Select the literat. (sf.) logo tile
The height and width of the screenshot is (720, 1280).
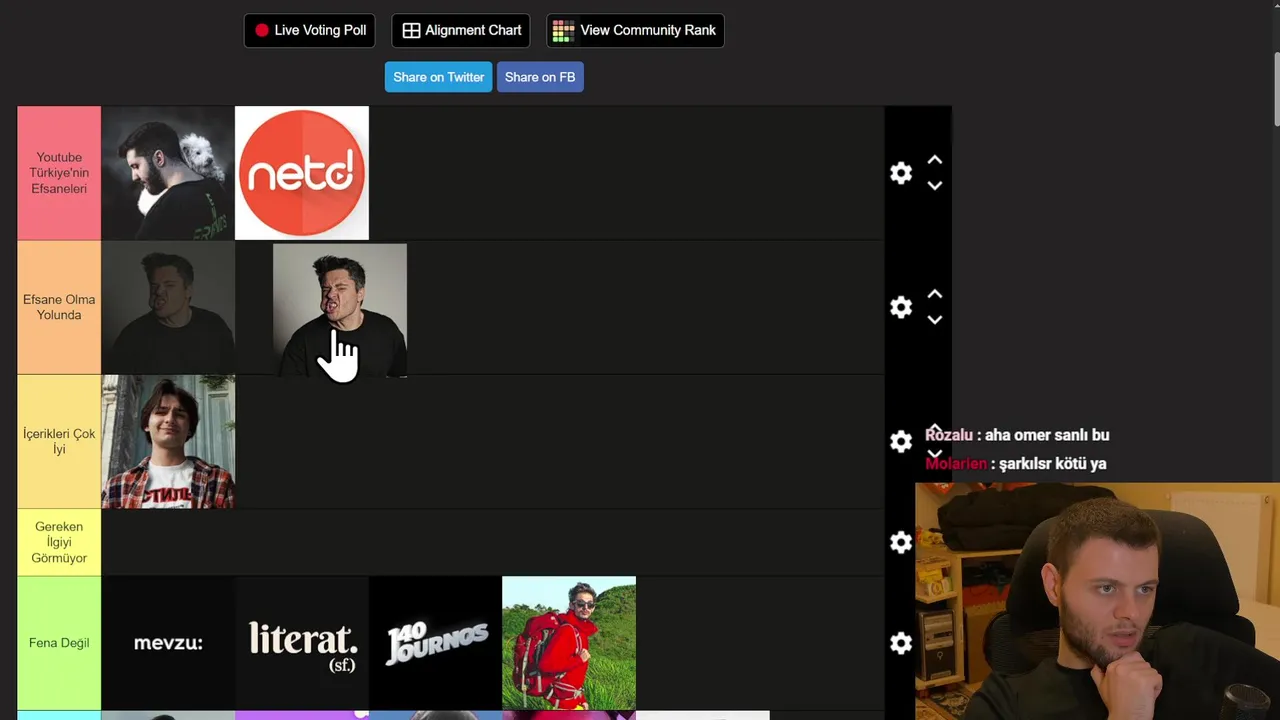302,643
